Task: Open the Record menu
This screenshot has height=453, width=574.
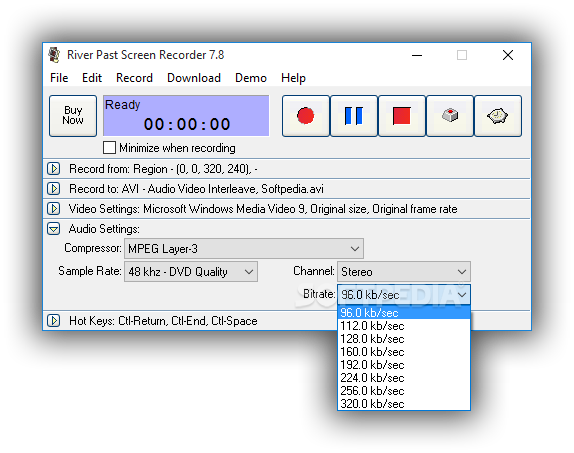Action: (134, 78)
